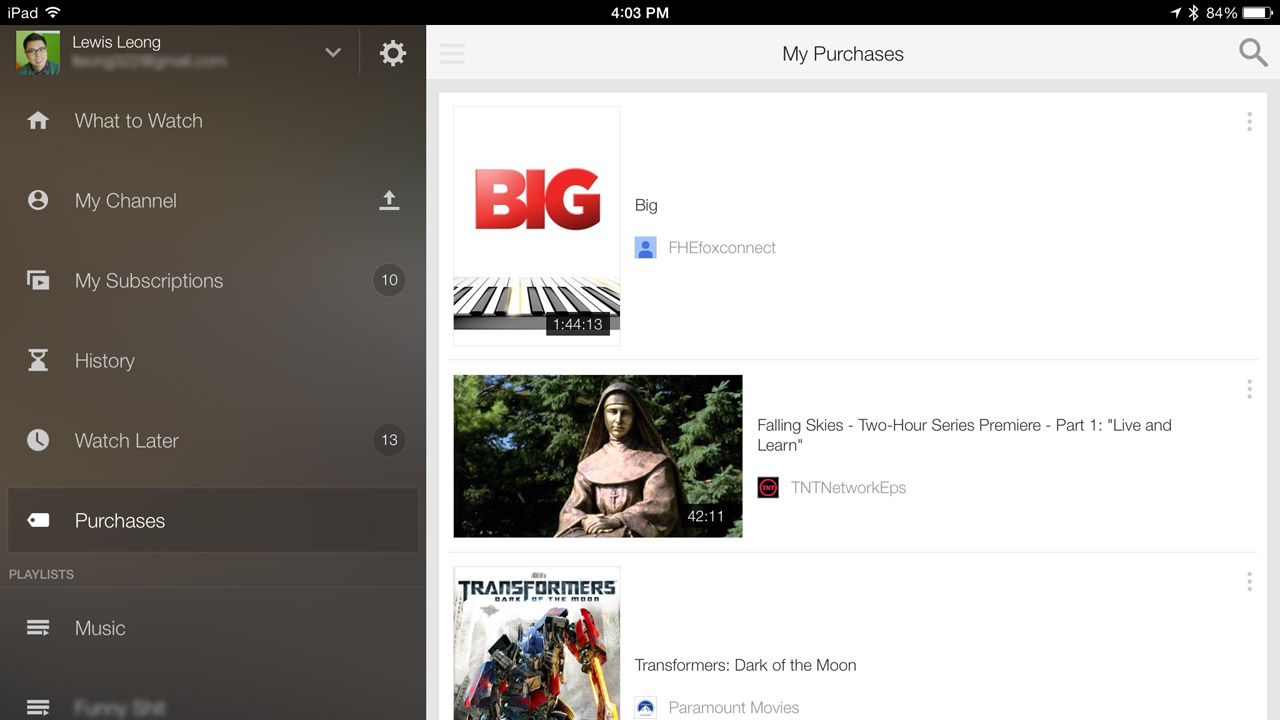Tap the Watch Later count badge 13
The image size is (1280, 720).
point(389,440)
